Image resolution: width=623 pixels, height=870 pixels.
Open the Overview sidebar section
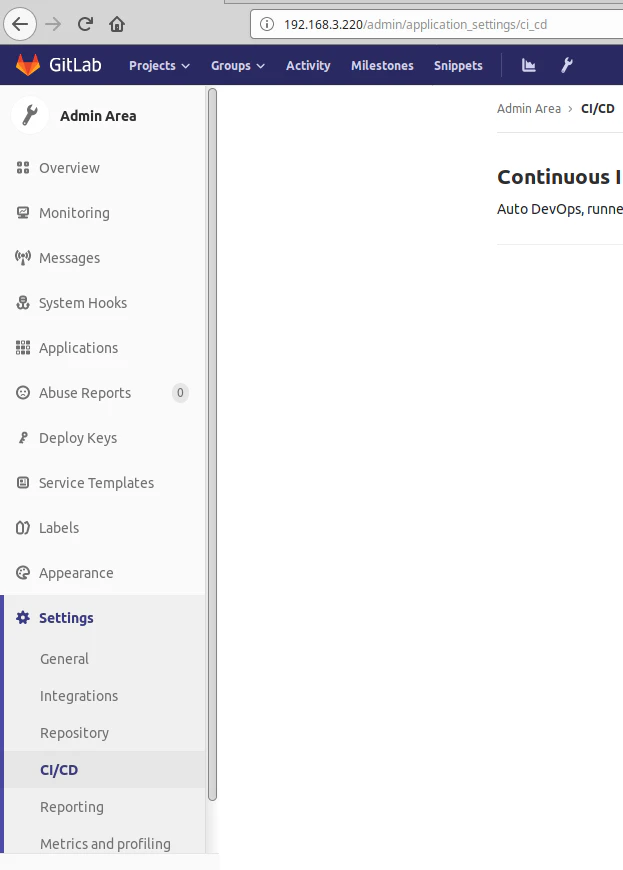coord(69,168)
